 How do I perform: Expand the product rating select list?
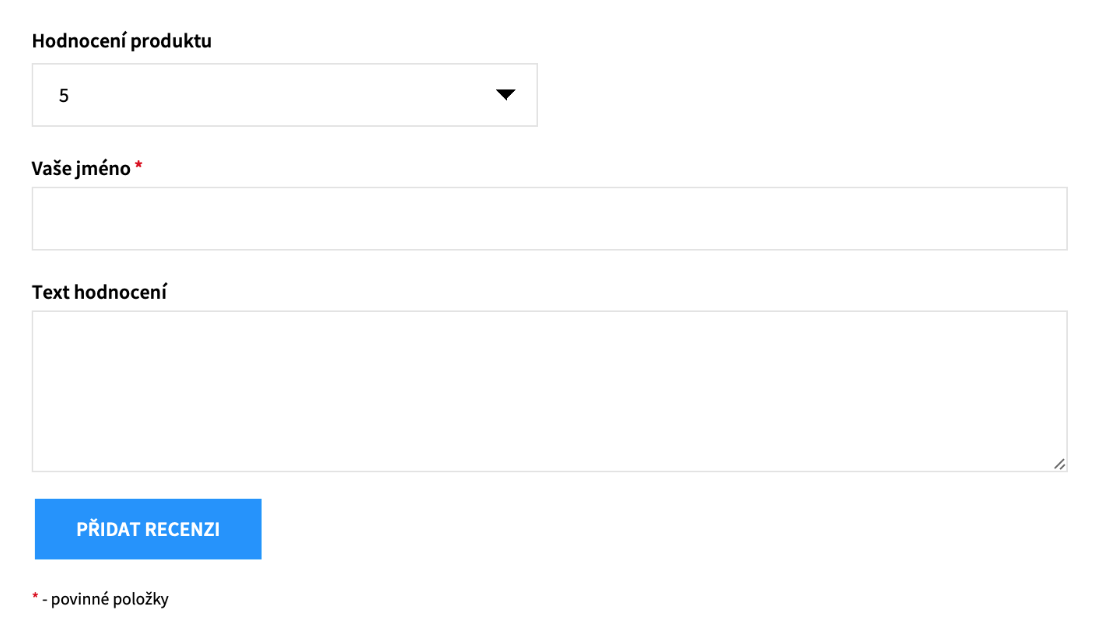[284, 95]
